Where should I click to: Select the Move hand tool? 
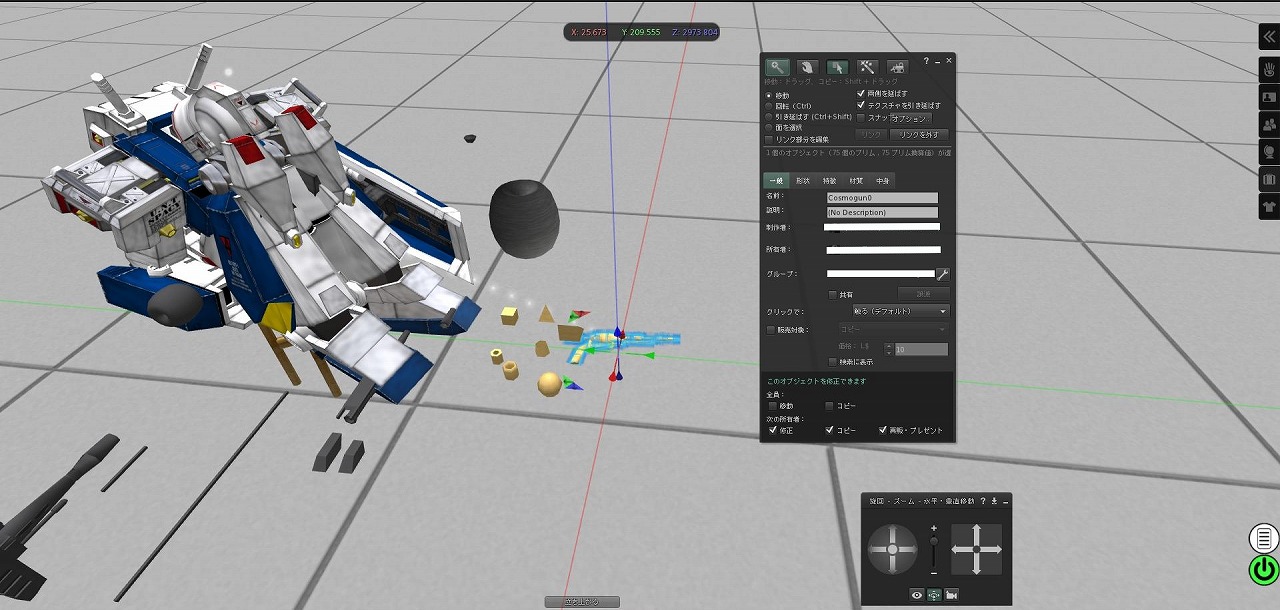coord(807,67)
